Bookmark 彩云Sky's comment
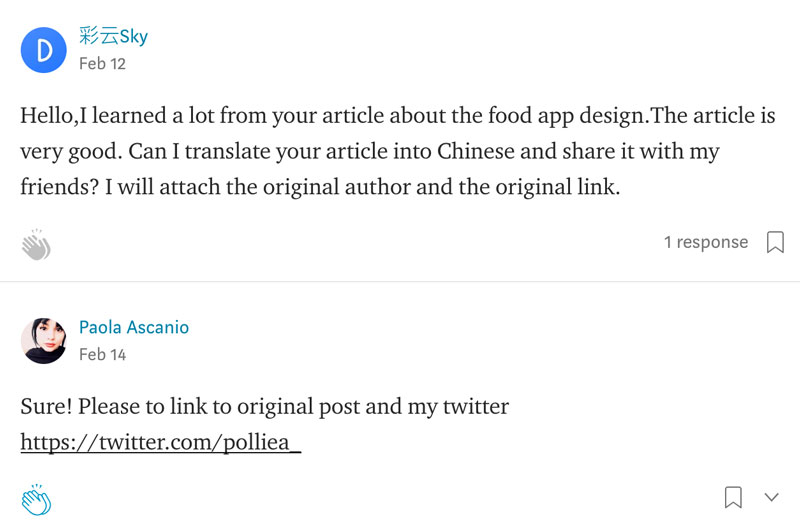 pyautogui.click(x=775, y=243)
